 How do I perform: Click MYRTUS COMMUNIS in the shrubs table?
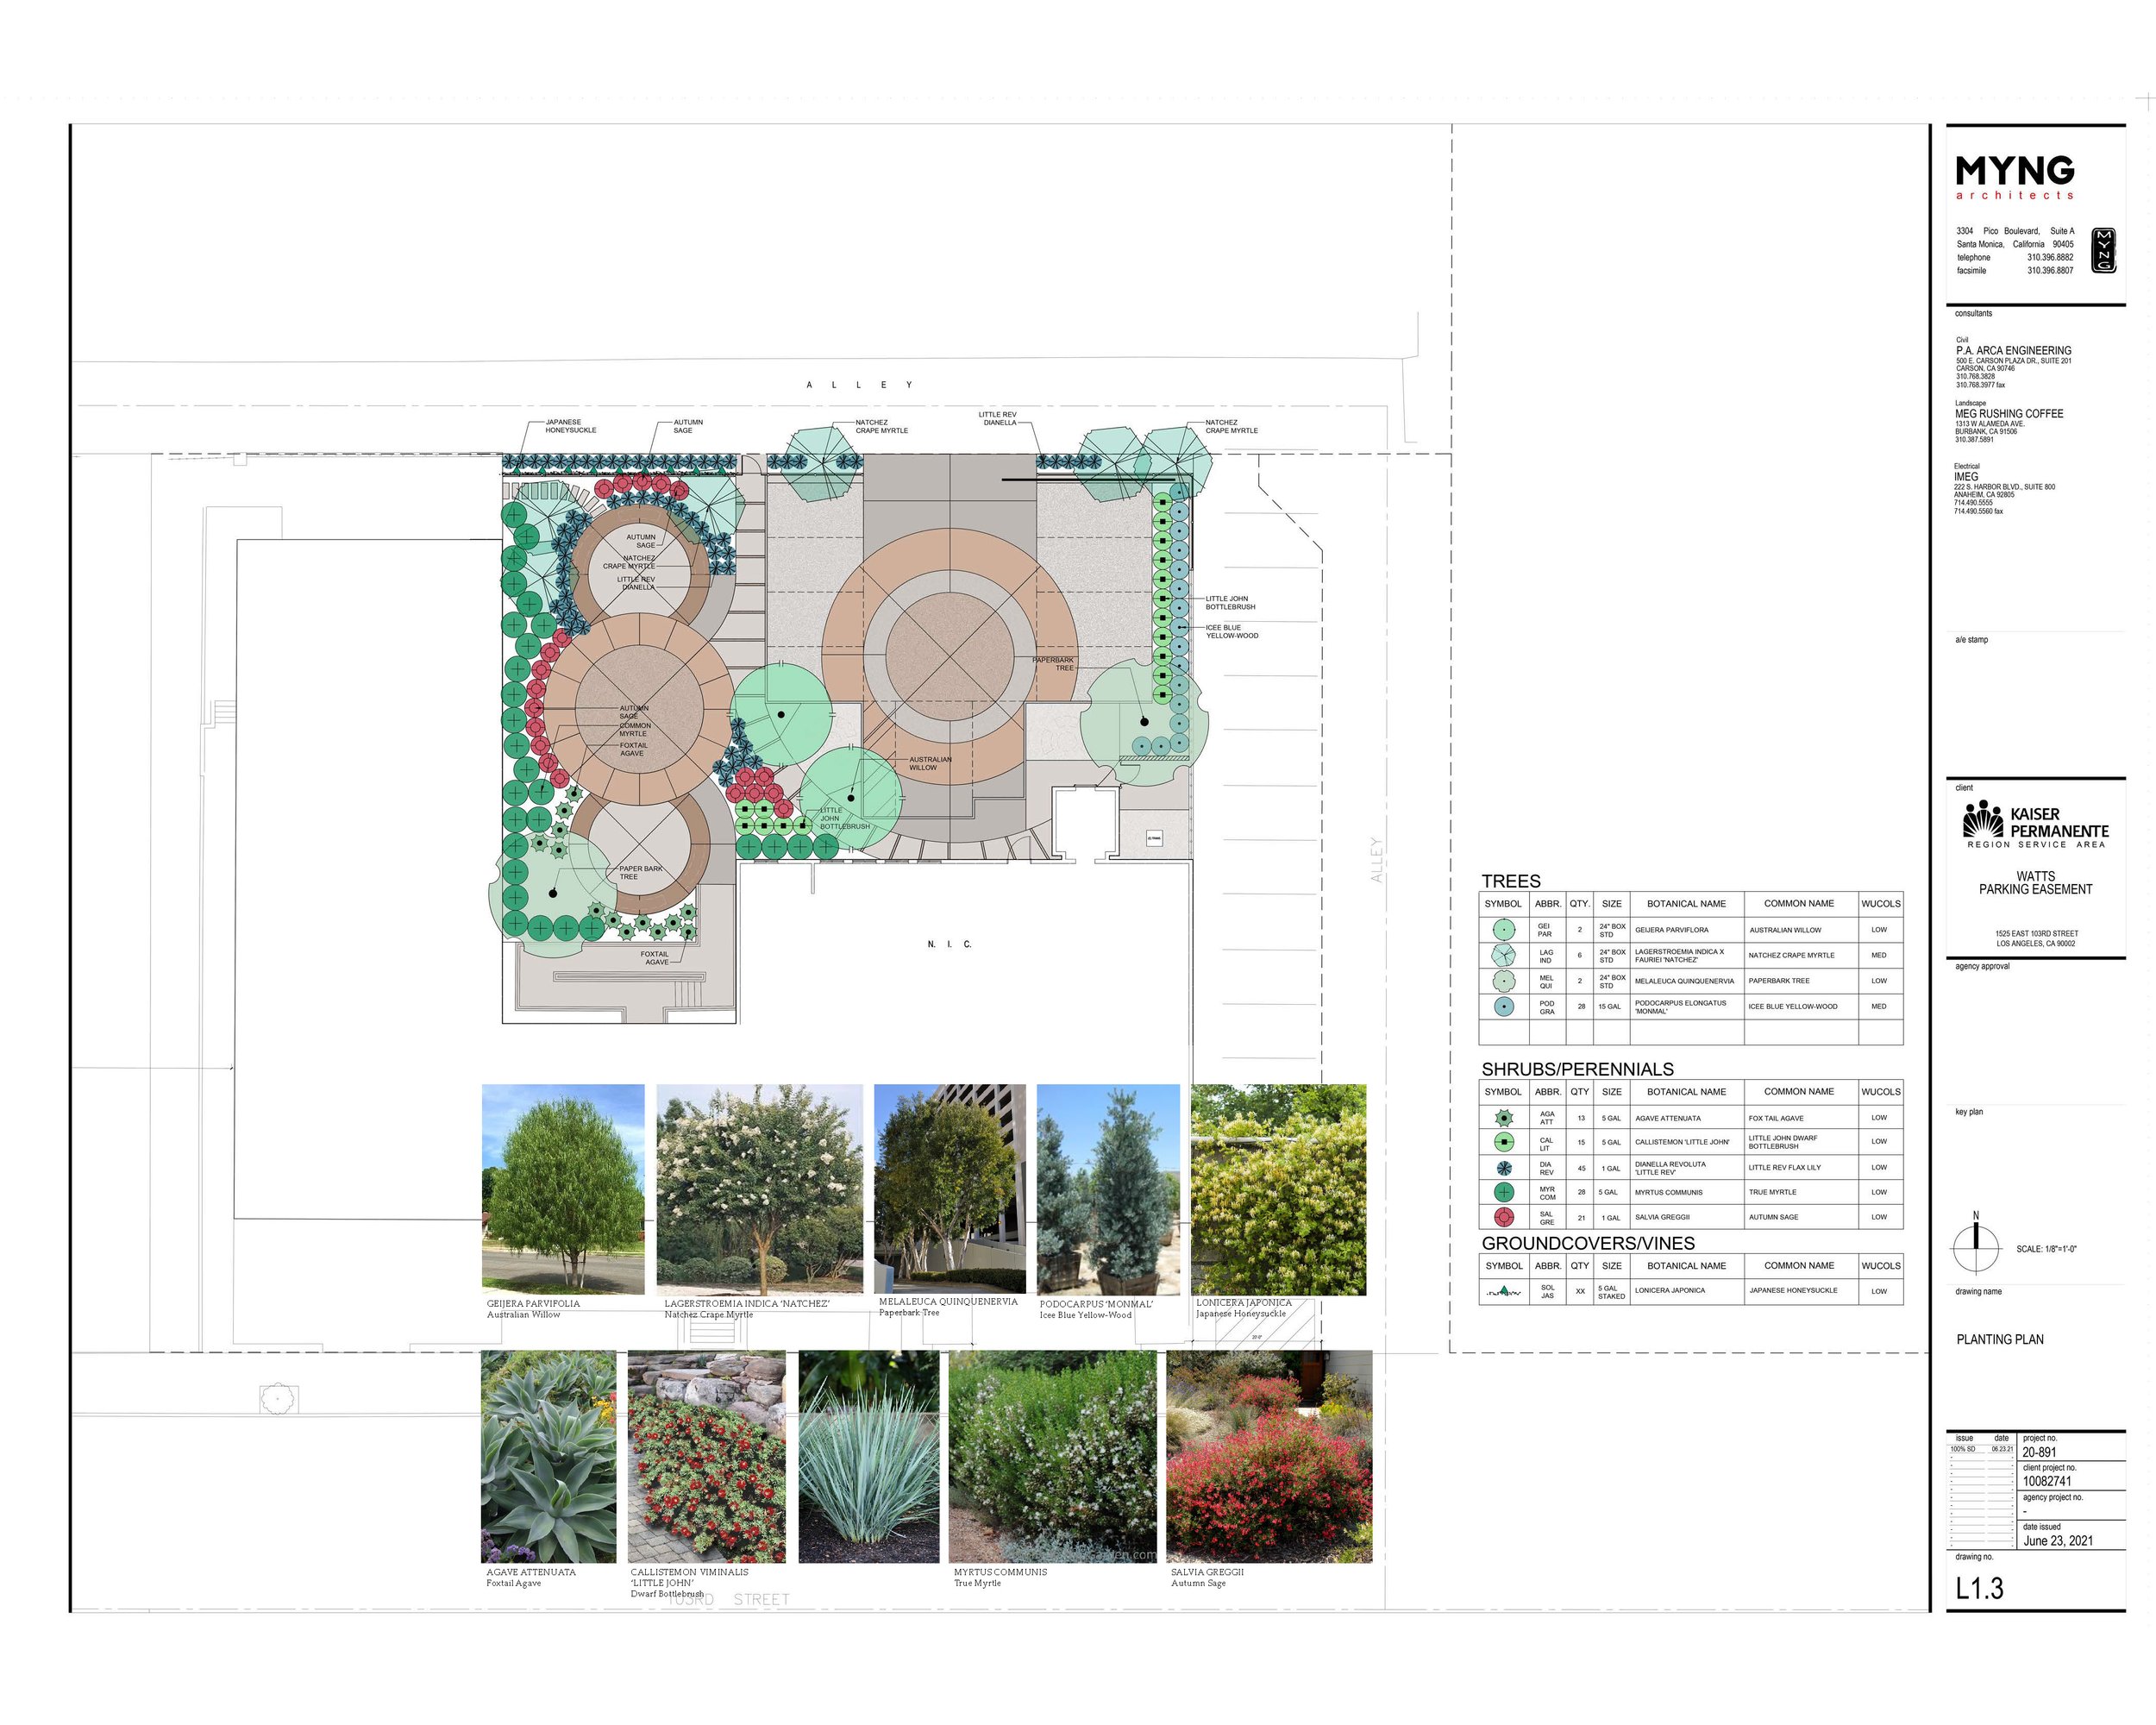point(1669,1192)
